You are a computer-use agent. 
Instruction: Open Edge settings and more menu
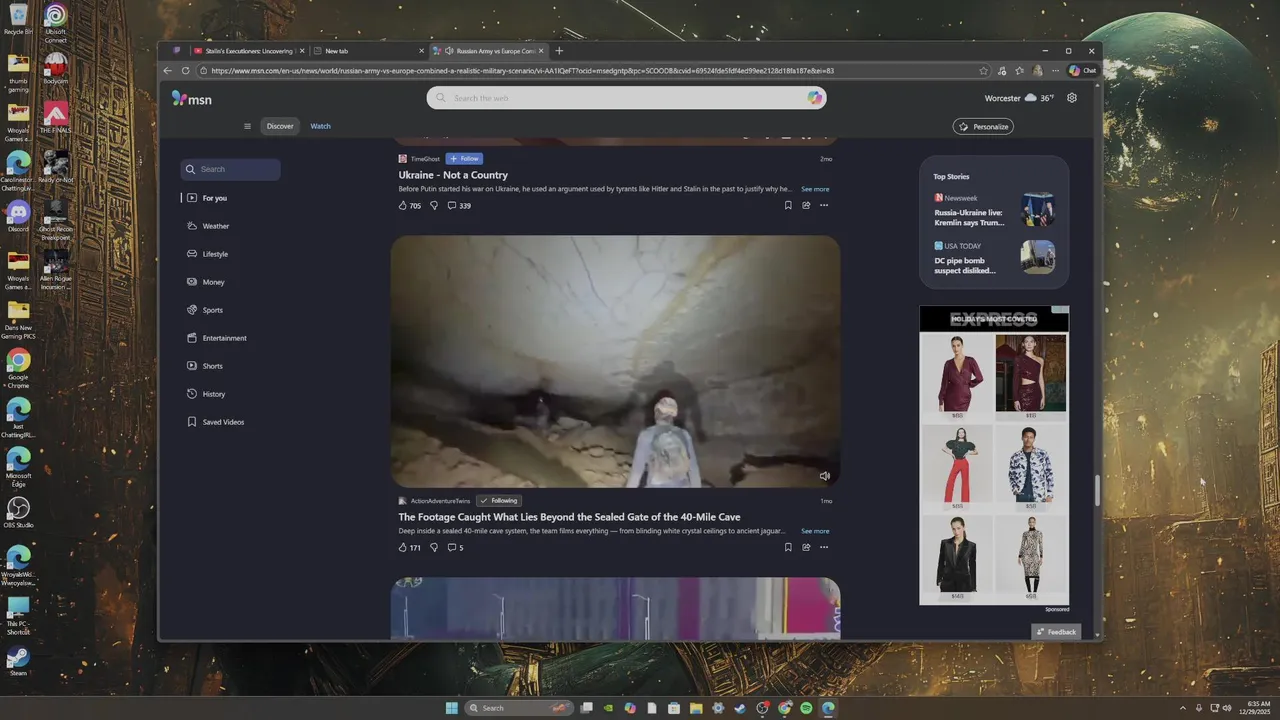(x=1055, y=71)
